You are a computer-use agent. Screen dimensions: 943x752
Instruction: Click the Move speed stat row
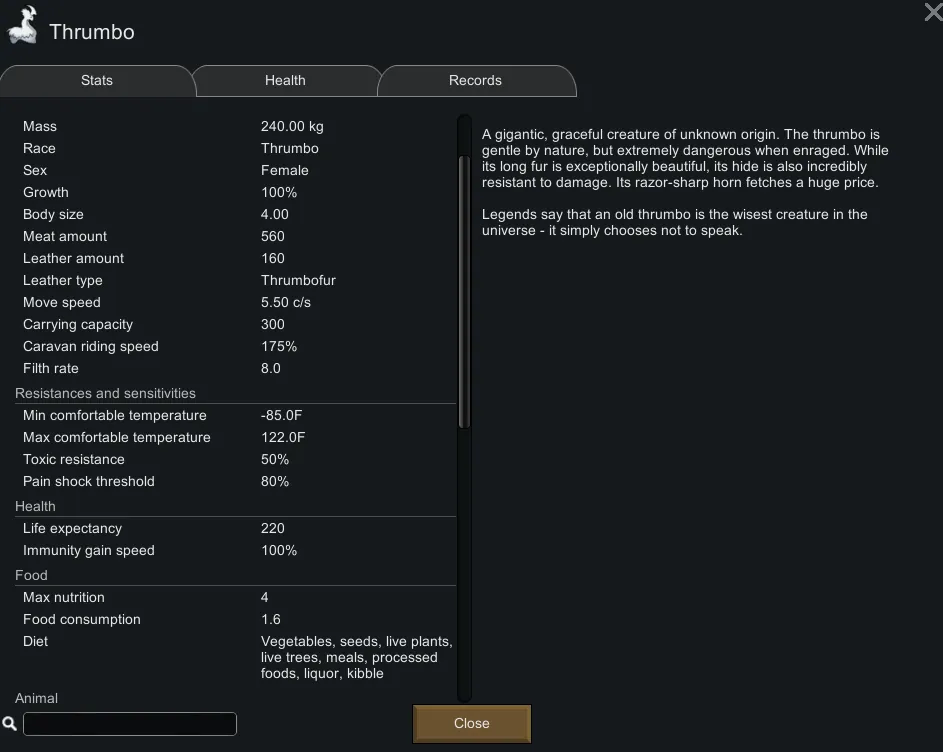pyautogui.click(x=235, y=302)
